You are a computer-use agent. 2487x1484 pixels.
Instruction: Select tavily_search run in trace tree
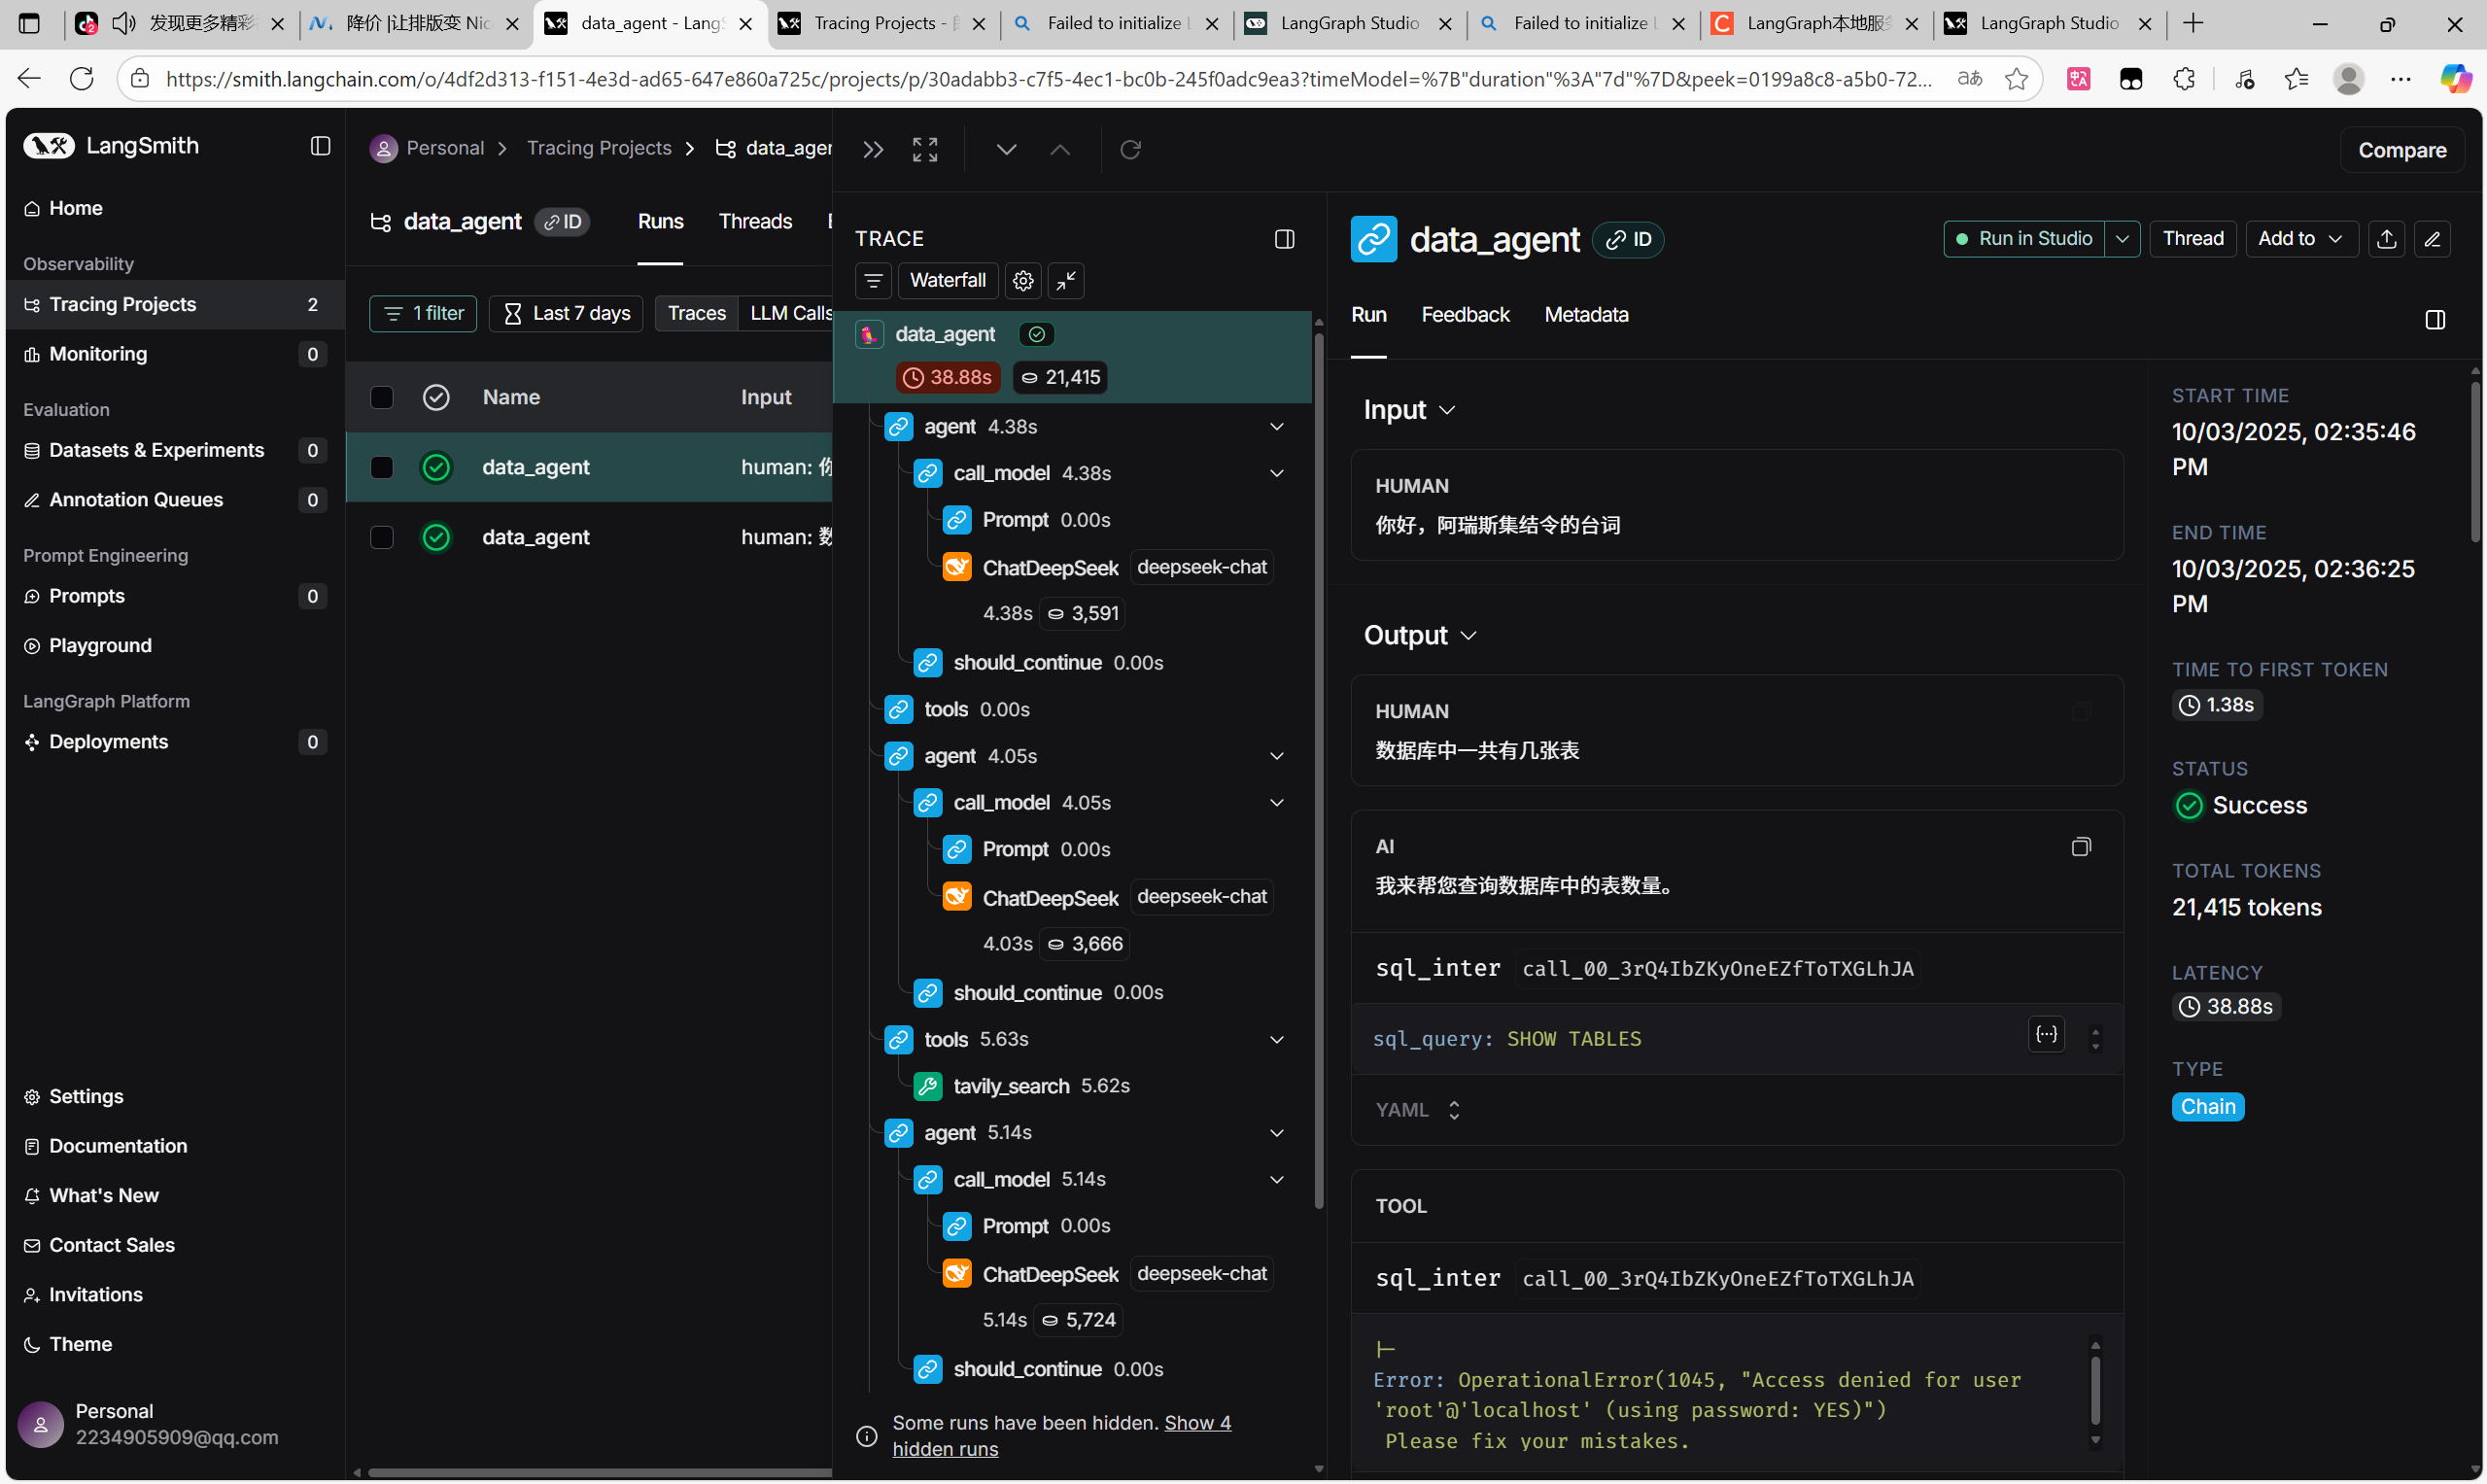click(x=1011, y=1086)
